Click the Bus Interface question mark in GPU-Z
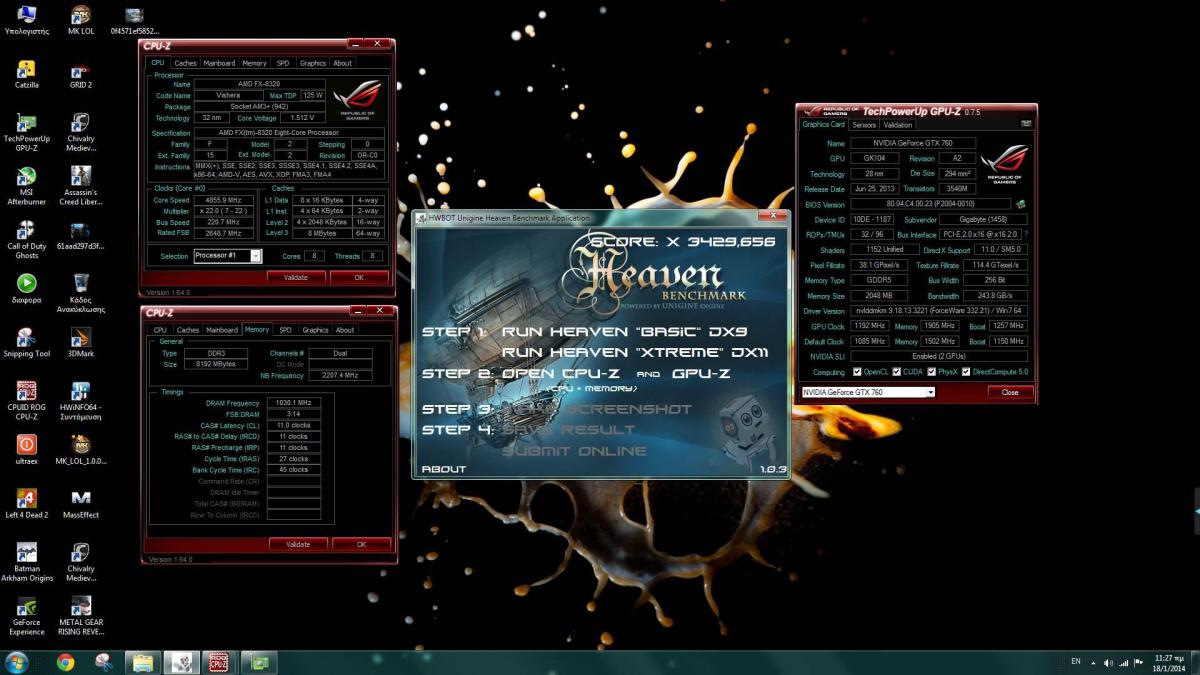Screen dimensions: 1200x675 coord(1025,234)
